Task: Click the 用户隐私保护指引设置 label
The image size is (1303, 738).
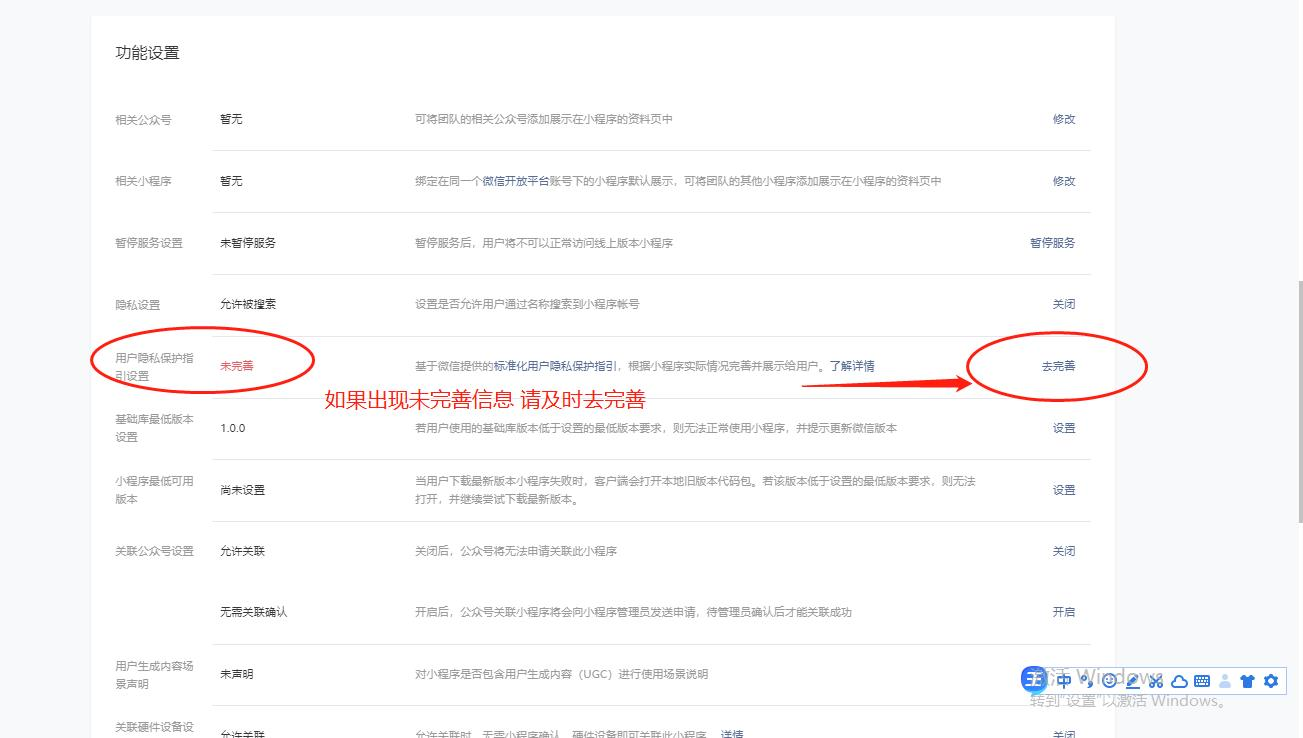Action: pos(155,367)
